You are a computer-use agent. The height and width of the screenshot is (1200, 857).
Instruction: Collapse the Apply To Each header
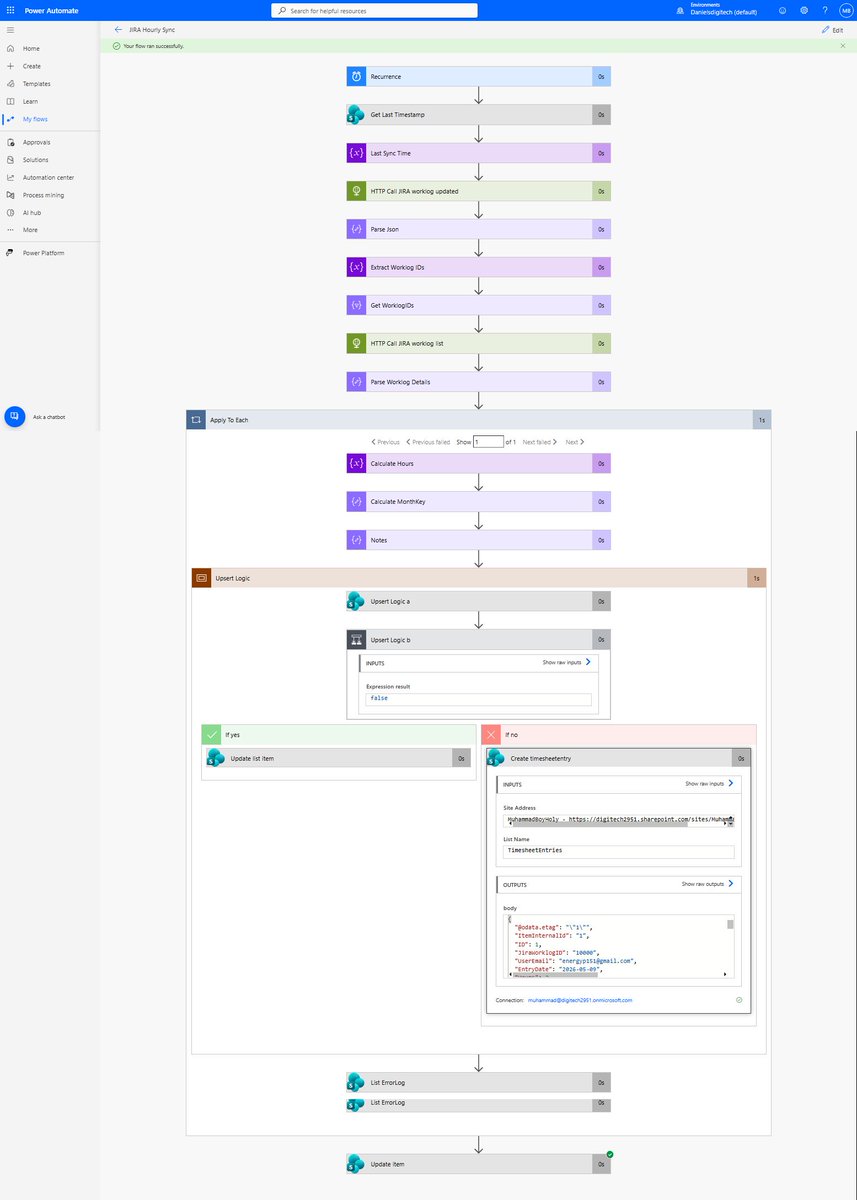click(x=478, y=420)
